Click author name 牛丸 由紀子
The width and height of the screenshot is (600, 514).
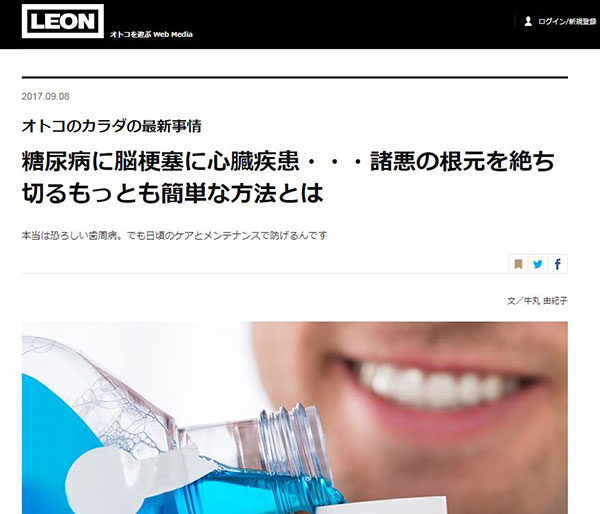[545, 301]
